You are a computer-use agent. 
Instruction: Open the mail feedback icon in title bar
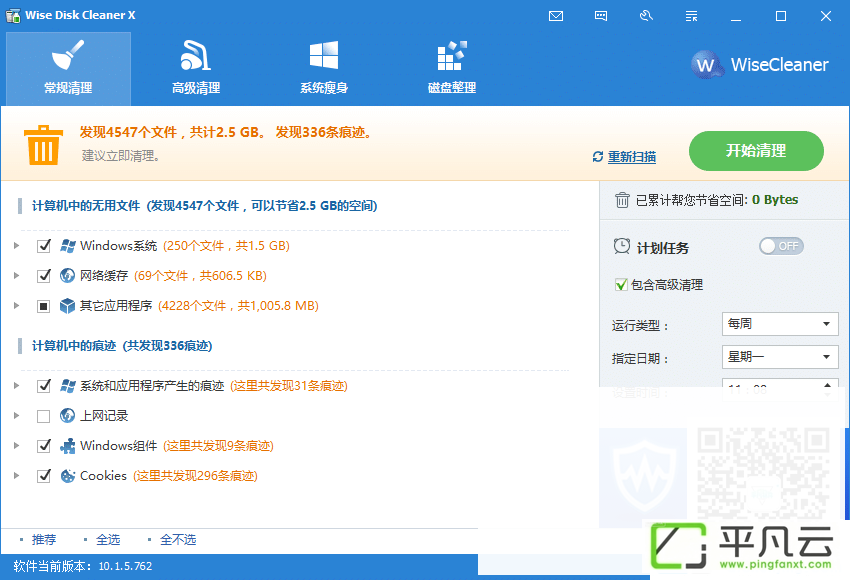coord(556,16)
